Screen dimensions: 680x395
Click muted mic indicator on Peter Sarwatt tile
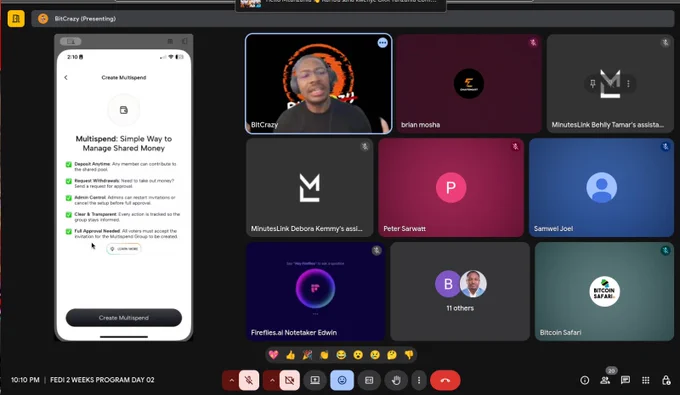tap(515, 147)
